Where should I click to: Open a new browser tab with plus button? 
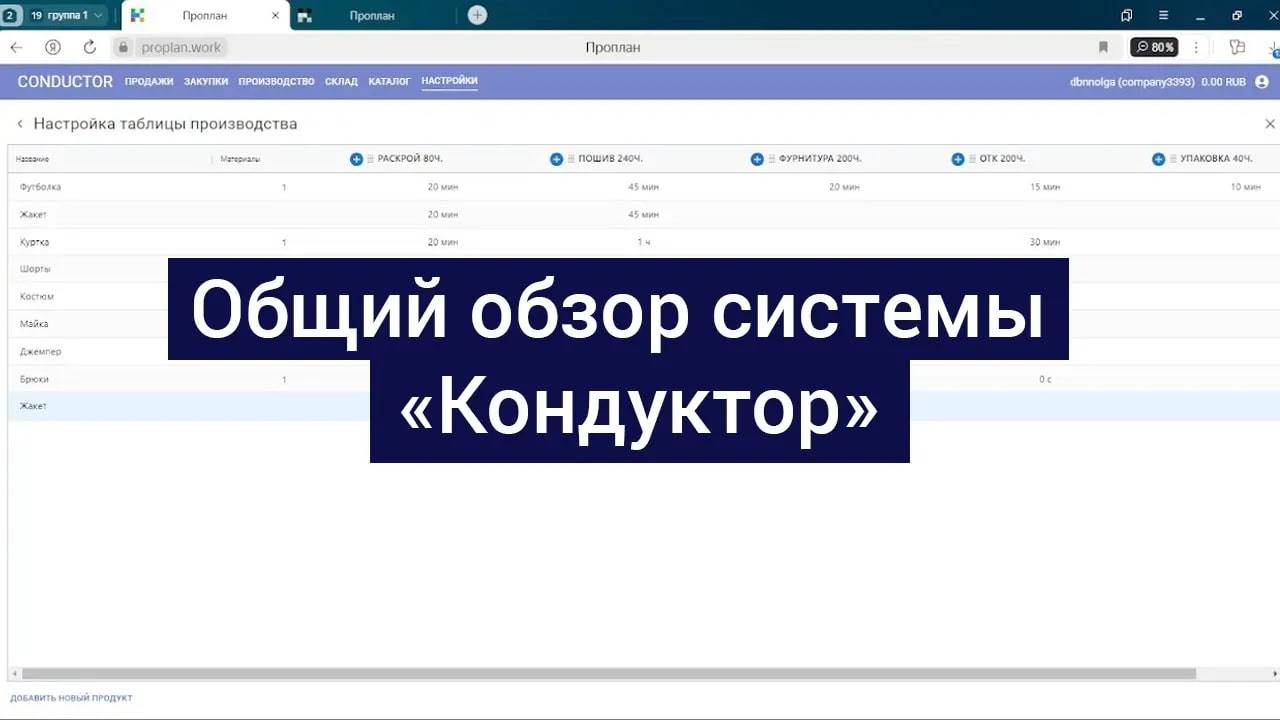click(478, 15)
